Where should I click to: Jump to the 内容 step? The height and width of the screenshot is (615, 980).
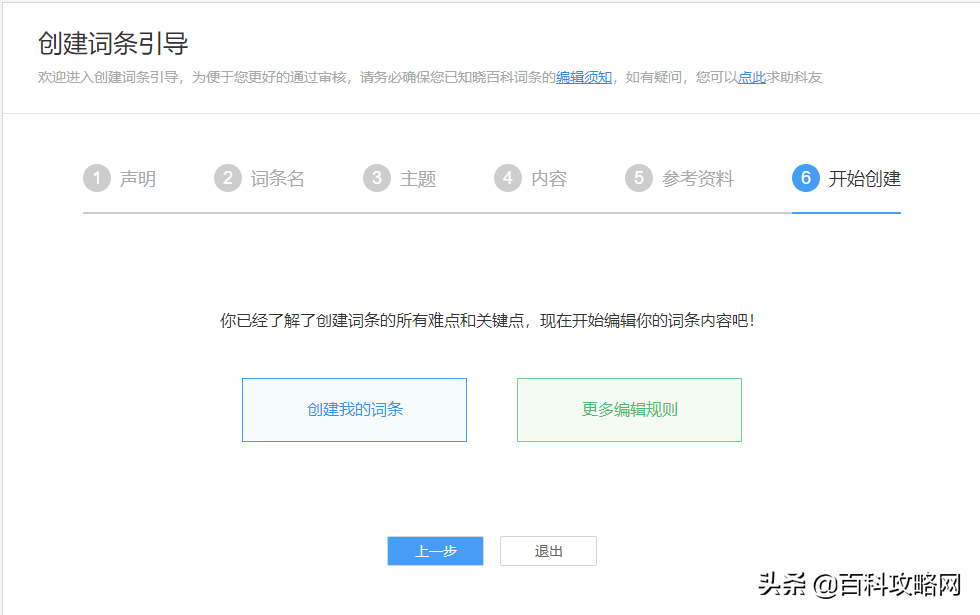549,179
